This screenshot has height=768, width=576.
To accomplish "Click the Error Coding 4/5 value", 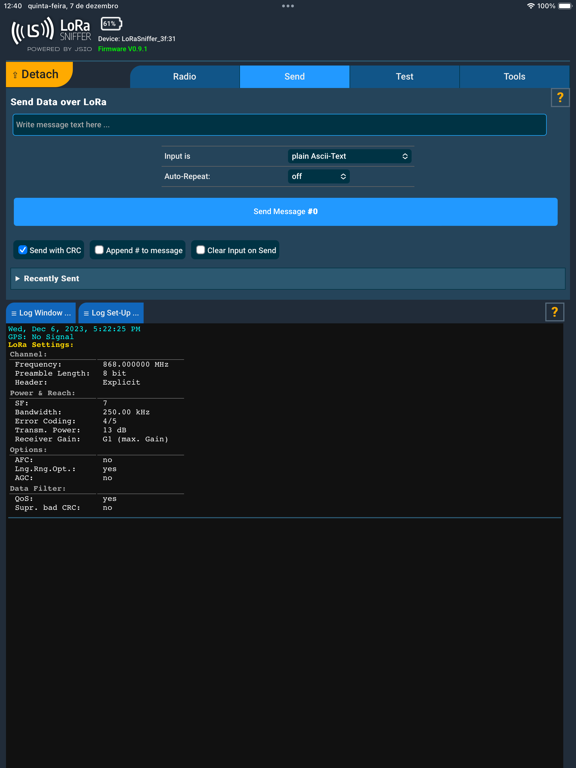I will click(x=110, y=421).
